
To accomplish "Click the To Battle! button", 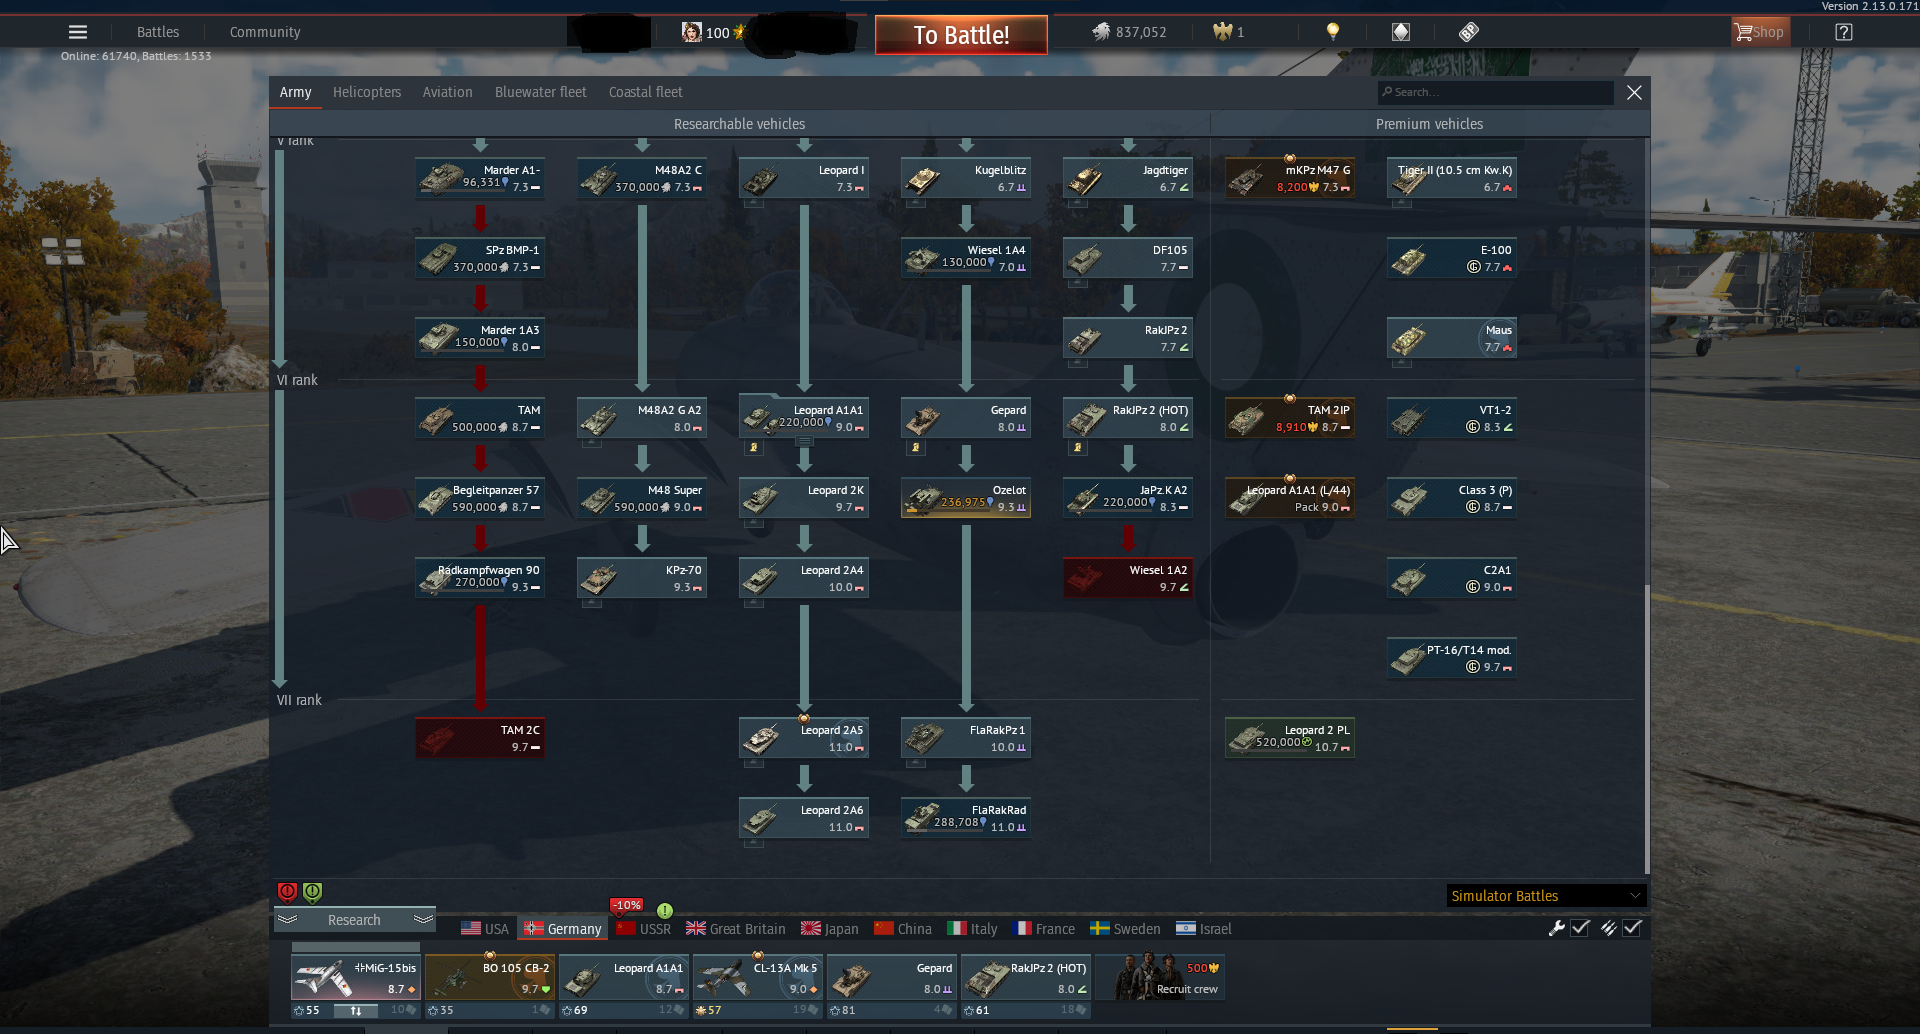I will 961,35.
